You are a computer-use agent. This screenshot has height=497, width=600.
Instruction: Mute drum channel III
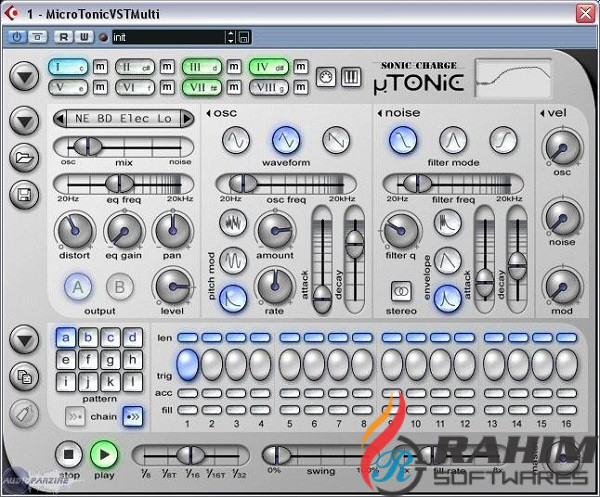234,67
